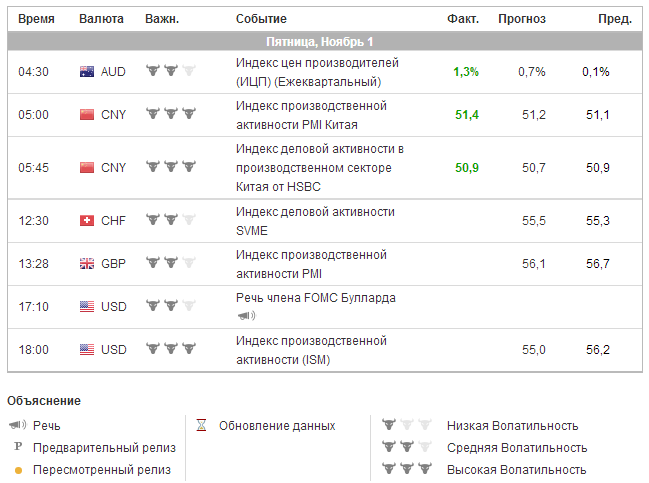Screen dimensions: 649x483
Task: Open the 'Речь члена FOMC Булларда' event
Action: pos(316,298)
